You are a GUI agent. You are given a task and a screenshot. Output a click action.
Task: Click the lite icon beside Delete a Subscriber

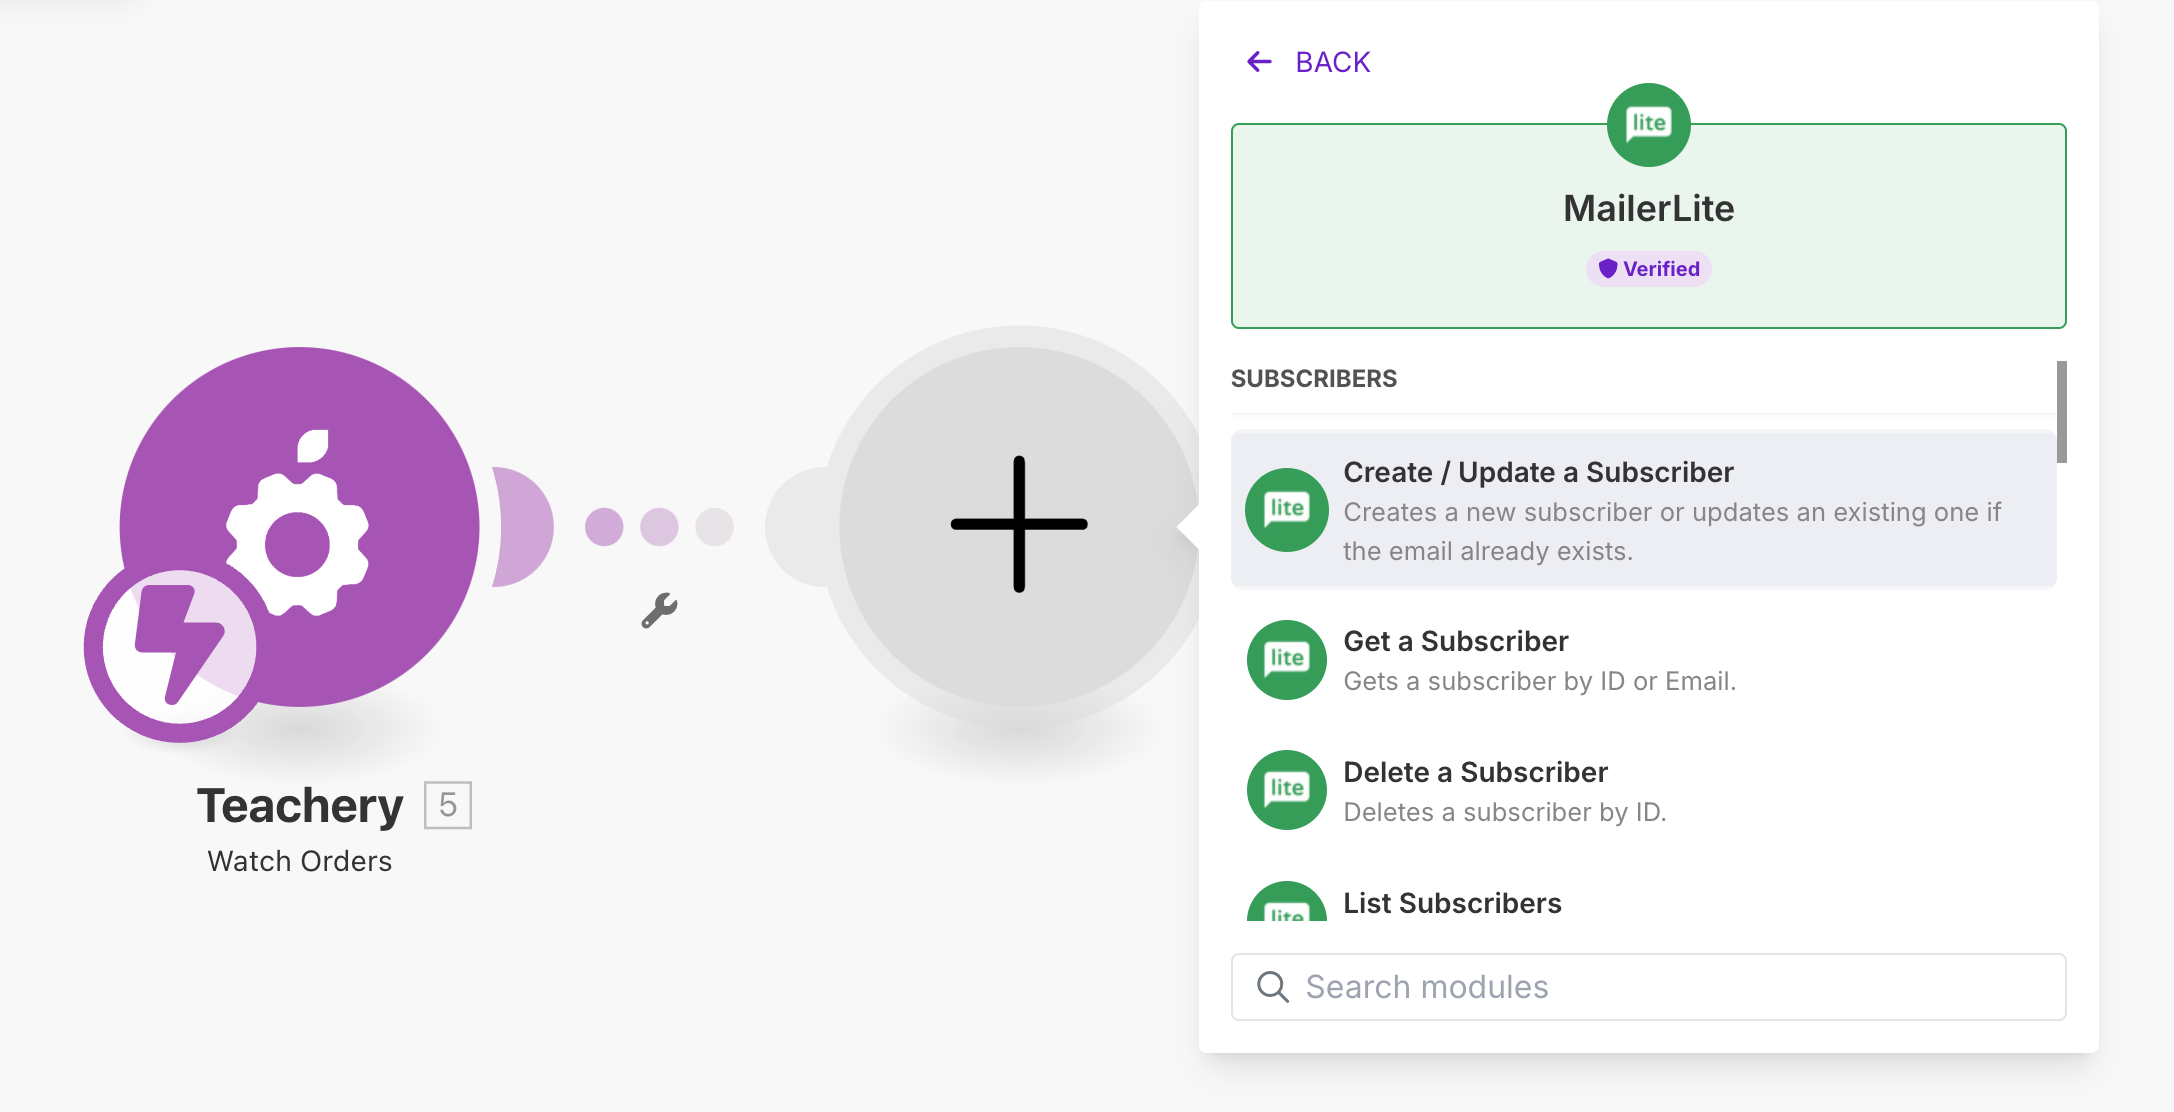coord(1286,790)
